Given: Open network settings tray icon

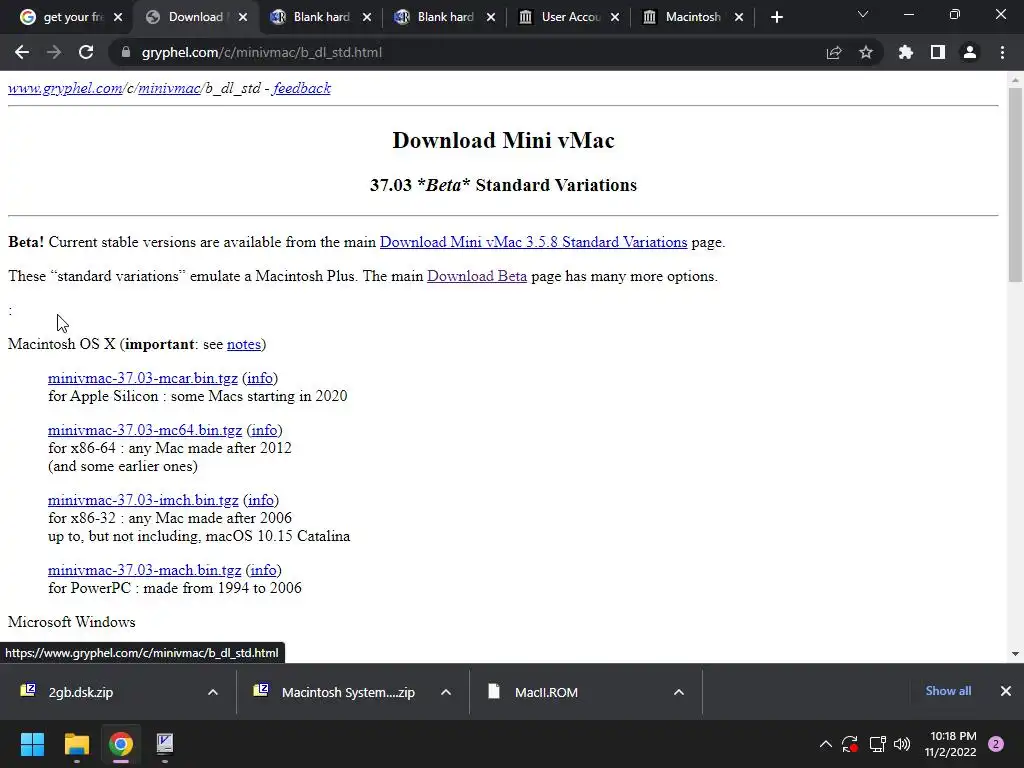Looking at the screenshot, I should click(x=877, y=744).
